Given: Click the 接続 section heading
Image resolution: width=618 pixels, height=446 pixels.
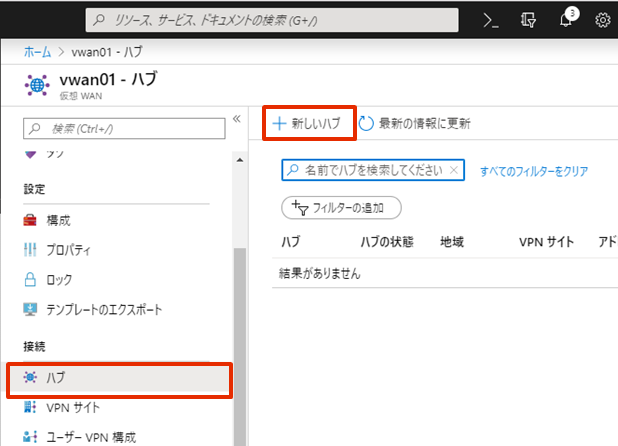Looking at the screenshot, I should click(34, 346).
